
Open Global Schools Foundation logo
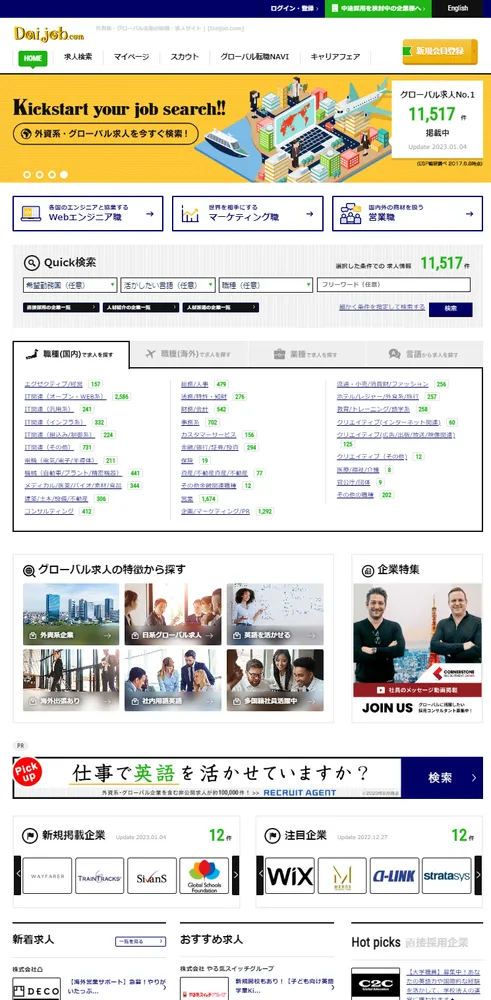204,876
